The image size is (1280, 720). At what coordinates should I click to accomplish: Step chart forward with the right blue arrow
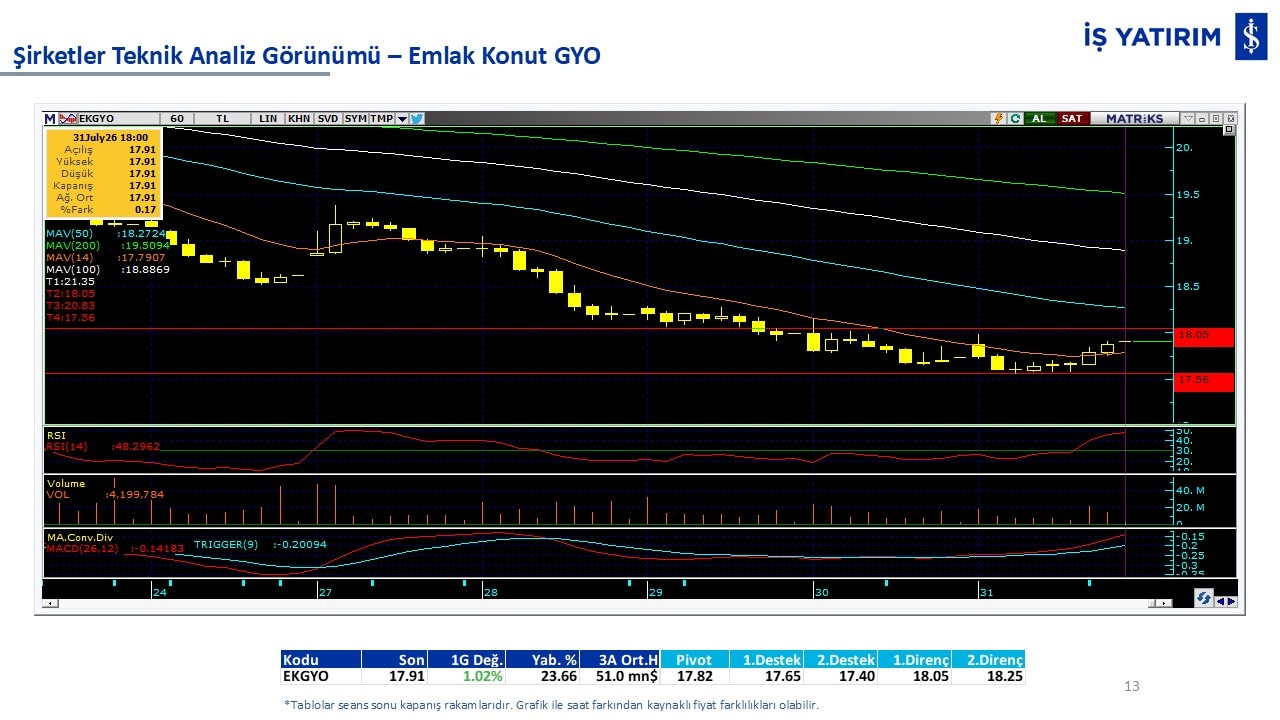pyautogui.click(x=1232, y=601)
